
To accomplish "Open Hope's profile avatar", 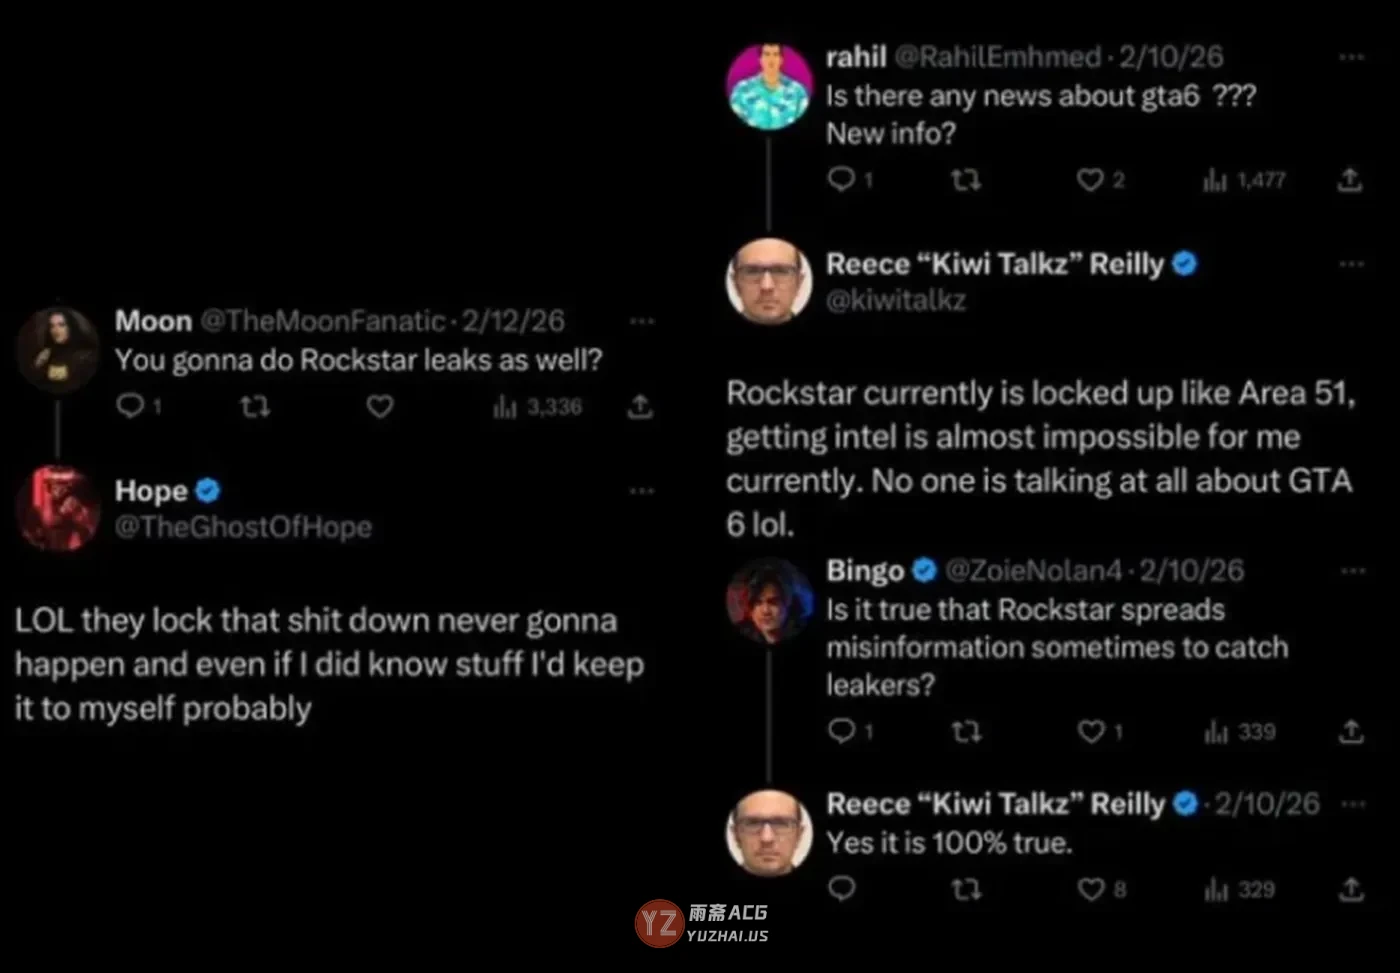I will pos(58,509).
